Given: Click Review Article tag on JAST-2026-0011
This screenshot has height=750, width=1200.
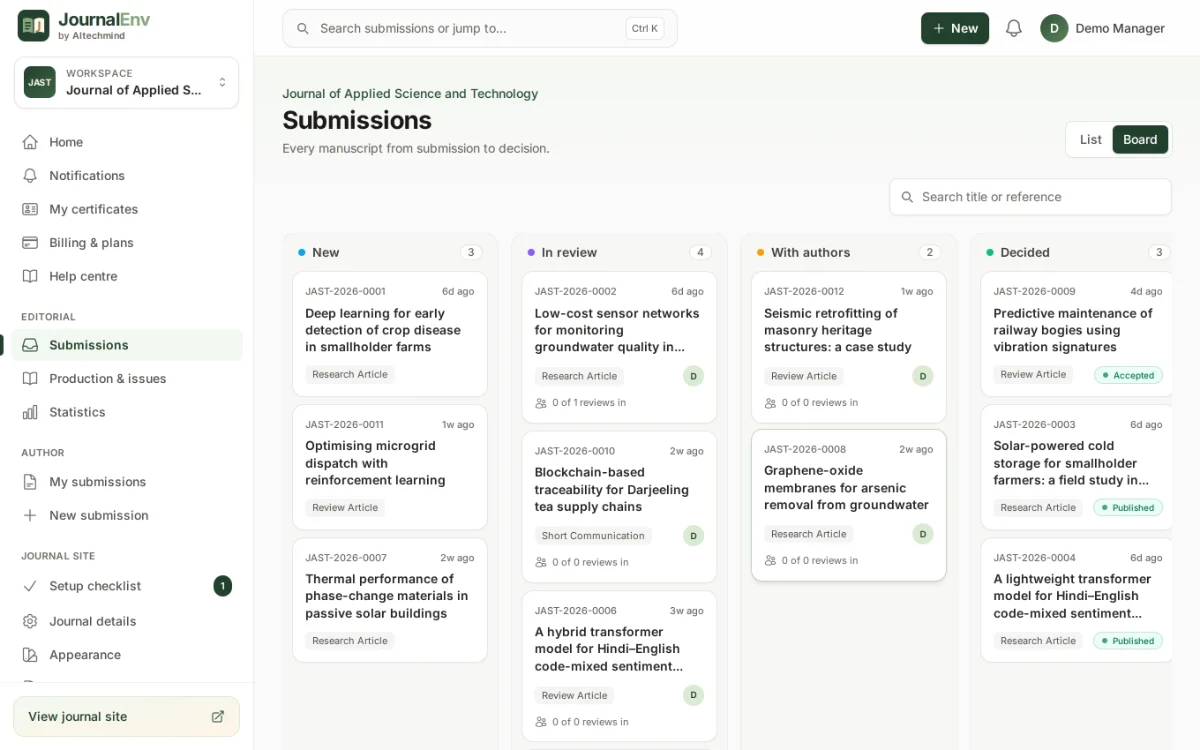Looking at the screenshot, I should pos(345,508).
